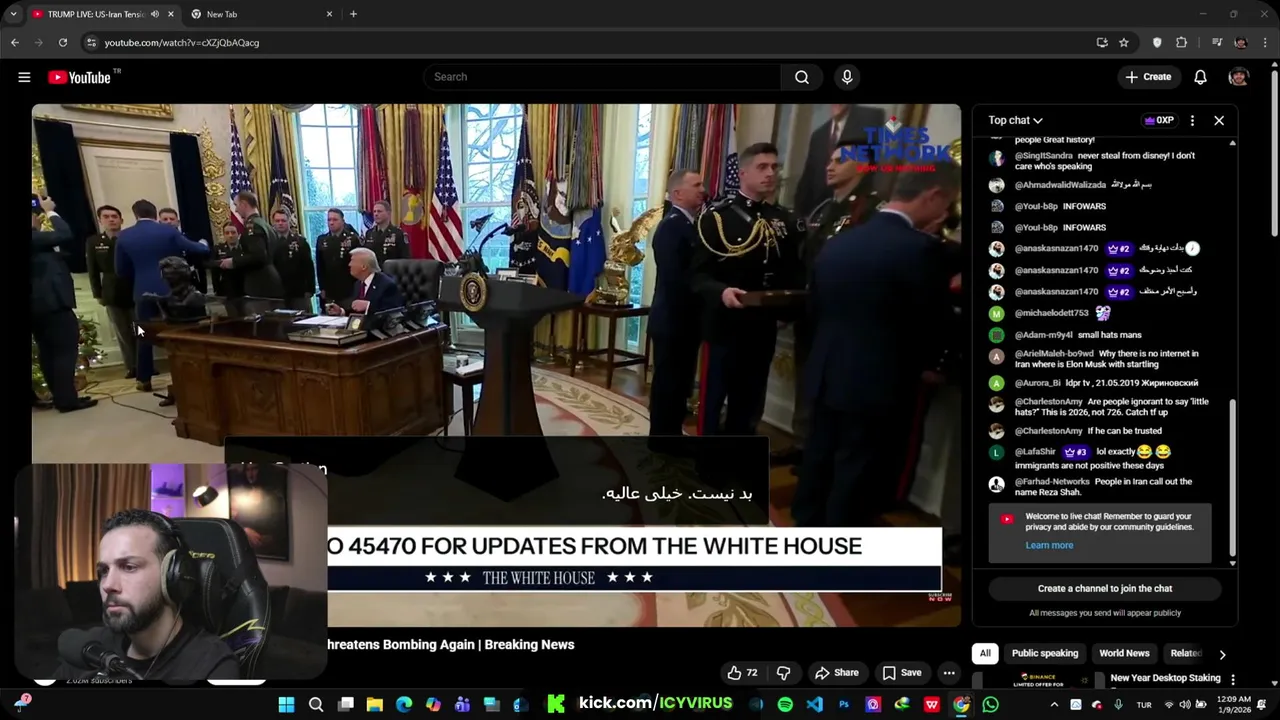Select the Public speaking chip
This screenshot has width=1280, height=720.
(1045, 653)
